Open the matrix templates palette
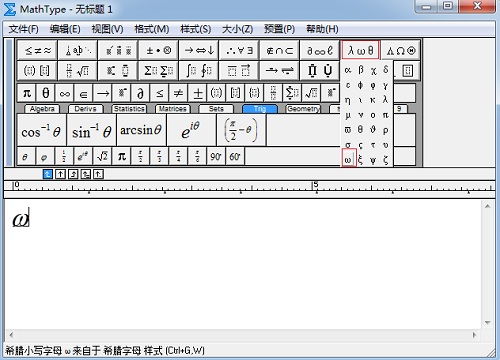Image resolution: width=500 pixels, height=360 pixels. pos(407,70)
